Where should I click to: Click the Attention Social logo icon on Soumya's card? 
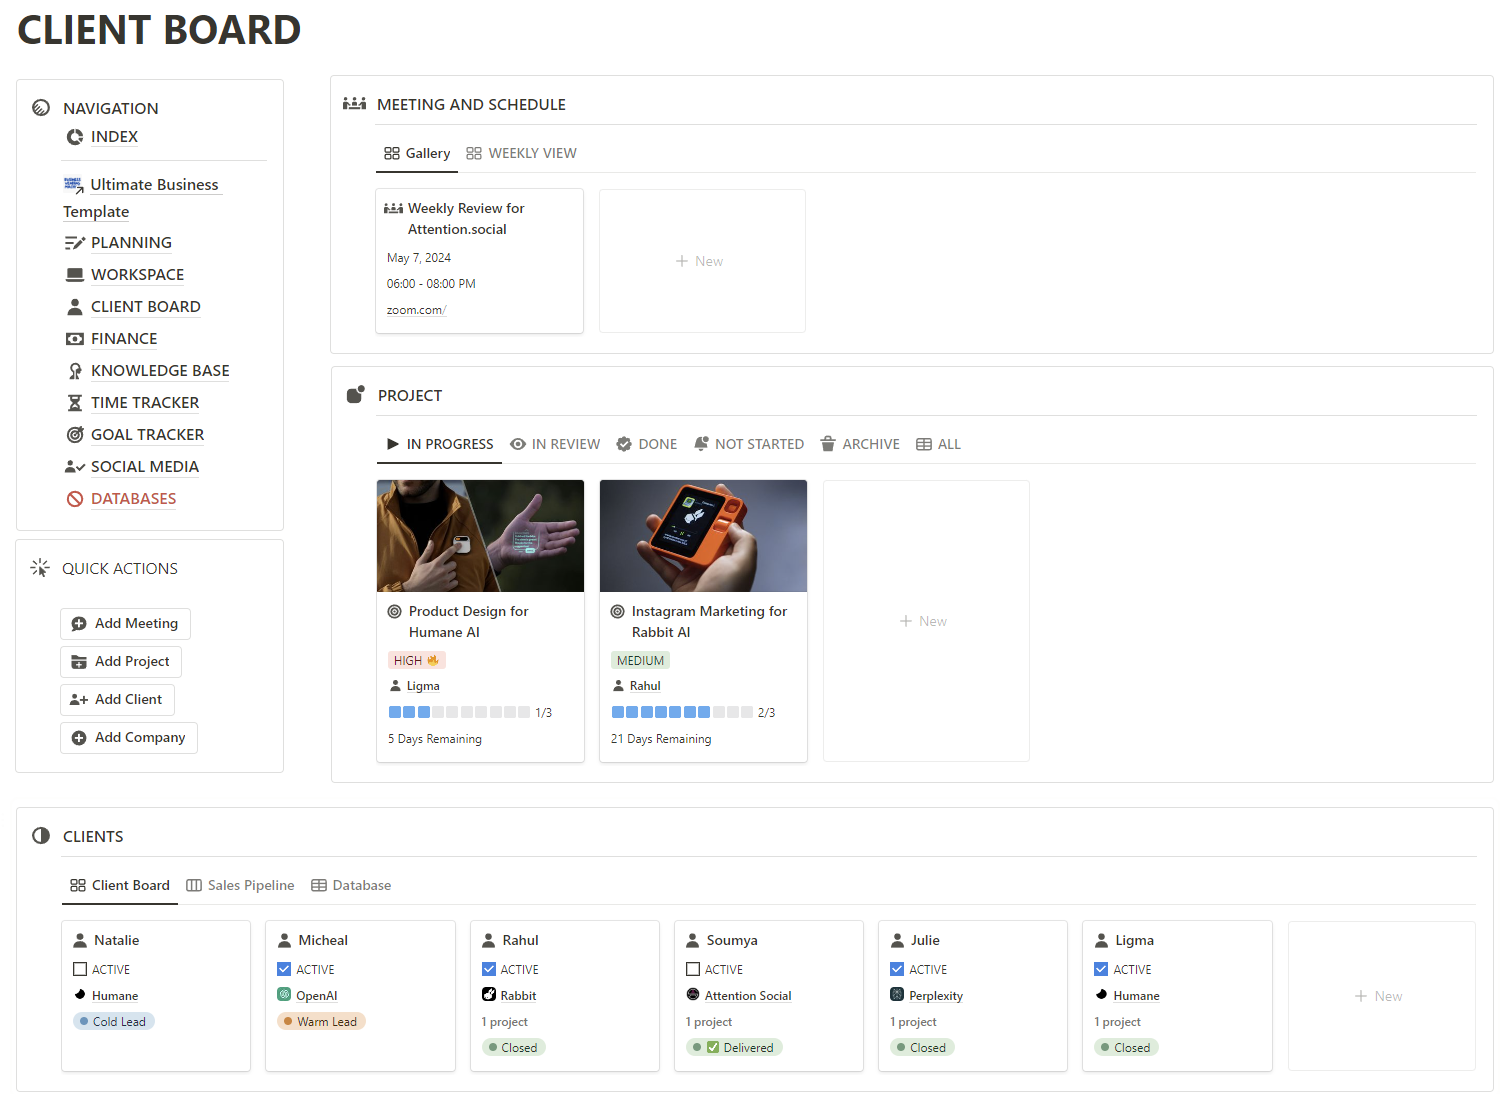(x=693, y=995)
